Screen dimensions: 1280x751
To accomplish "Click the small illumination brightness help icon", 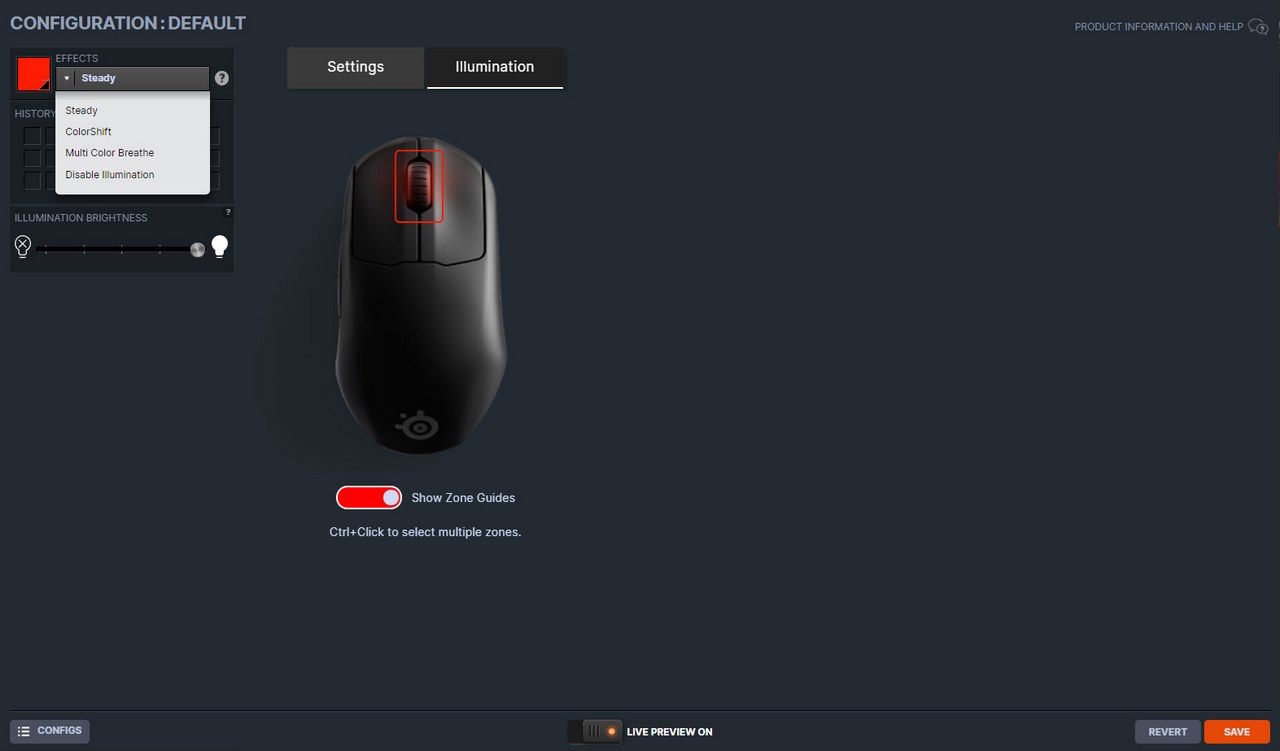I will [228, 212].
